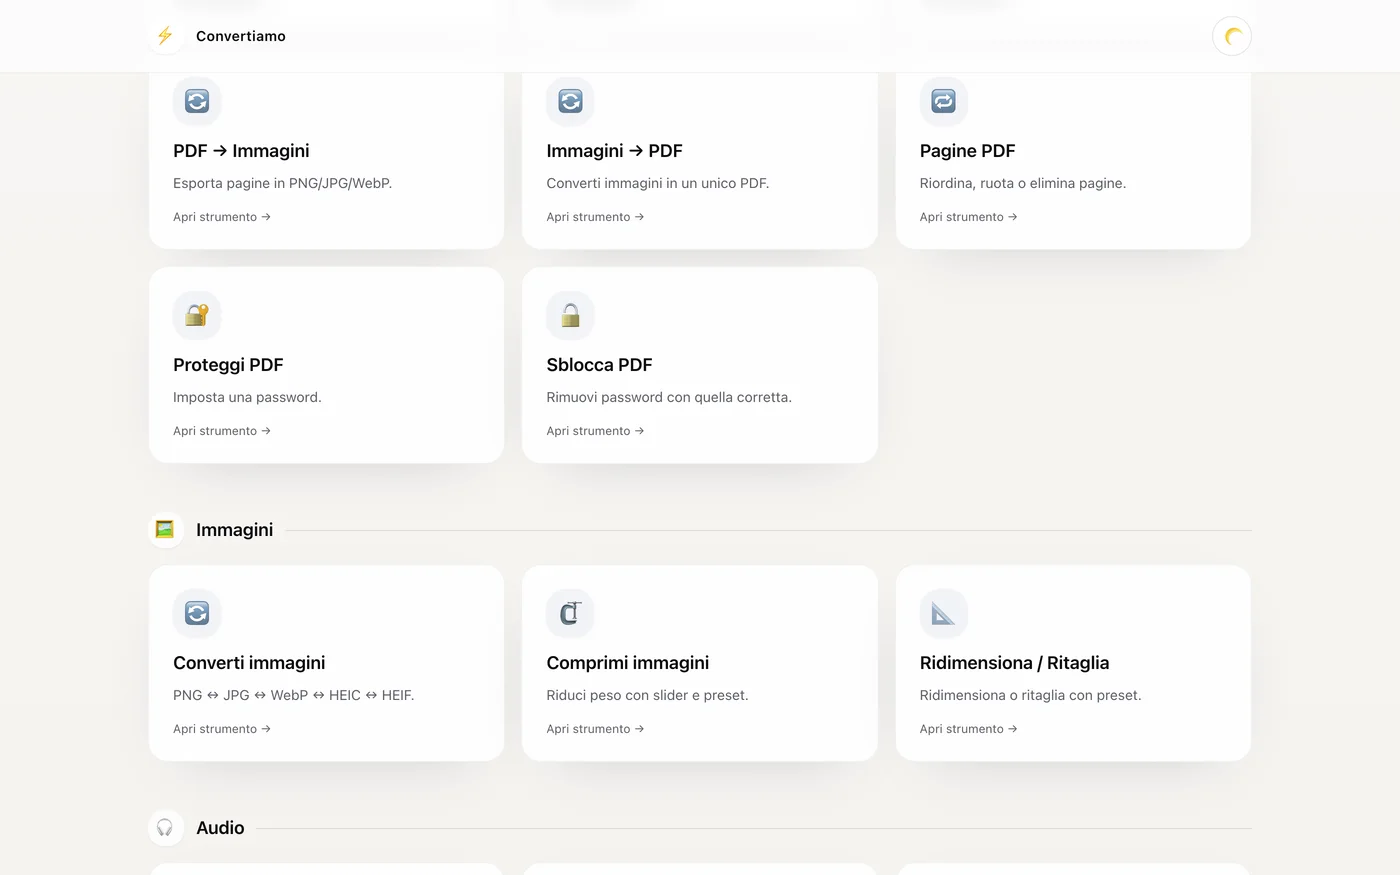The width and height of the screenshot is (1400, 875).
Task: Open tool link under Sblocca PDF
Action: coord(595,431)
